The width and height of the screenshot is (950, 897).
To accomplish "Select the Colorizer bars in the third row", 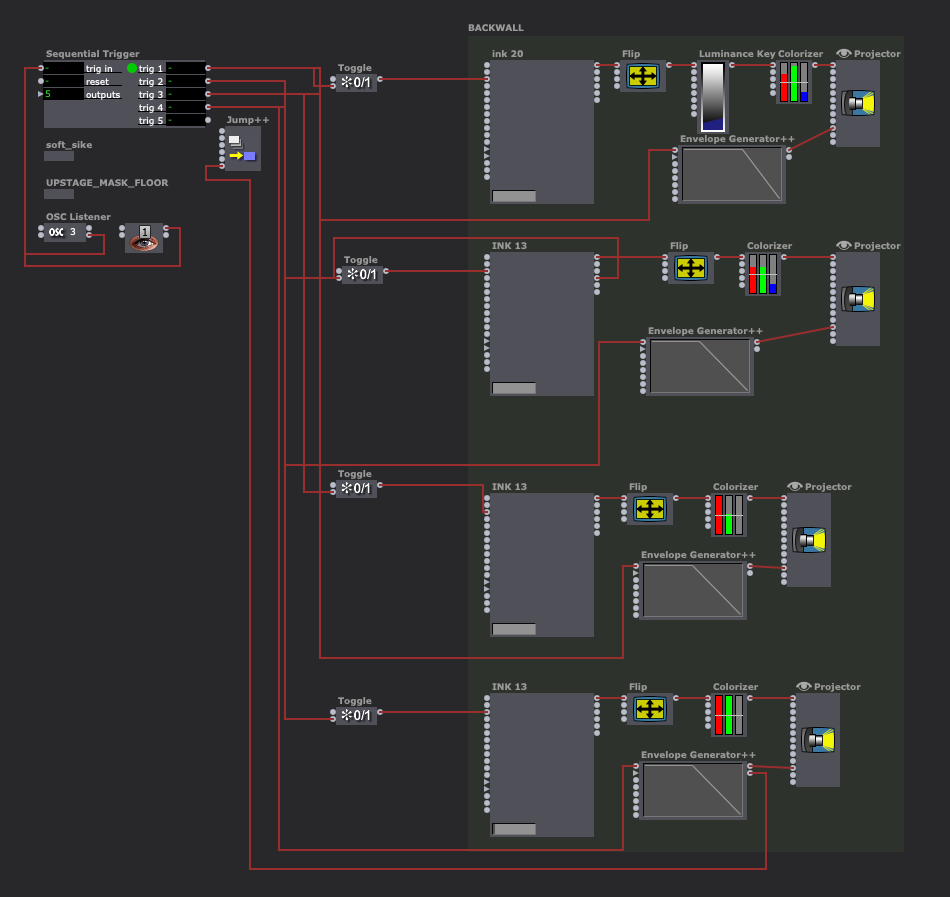I will point(729,515).
